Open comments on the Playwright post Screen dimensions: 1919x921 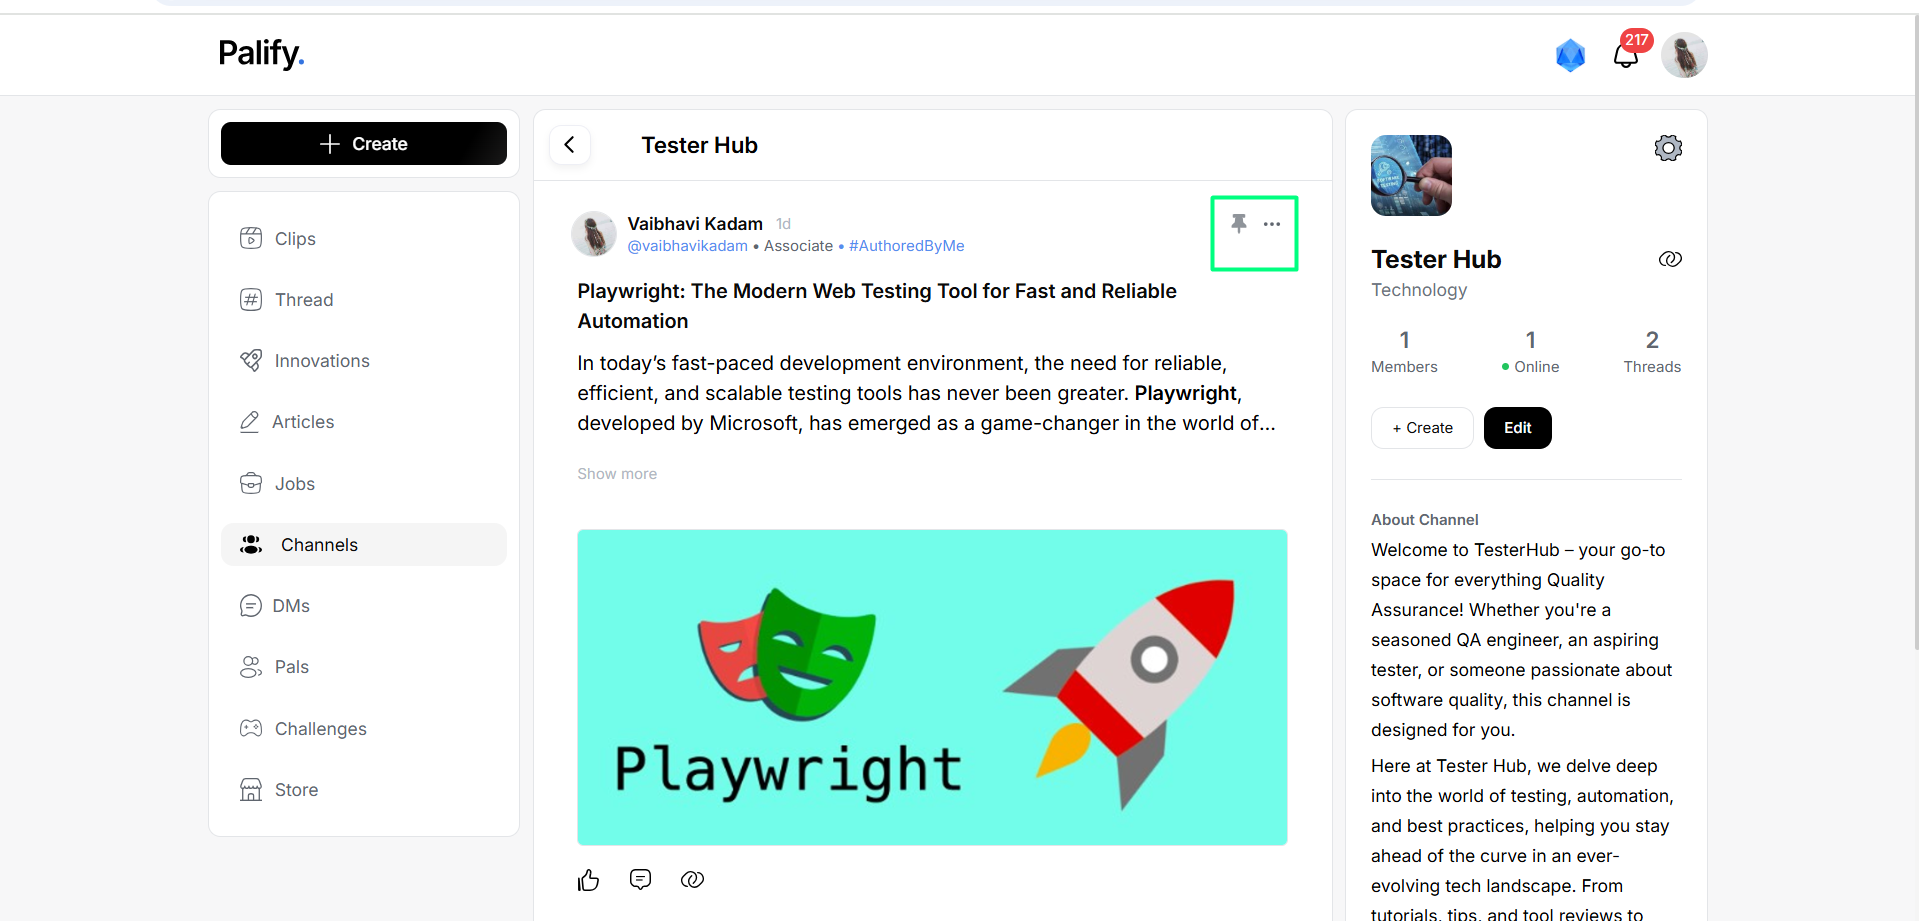point(641,880)
